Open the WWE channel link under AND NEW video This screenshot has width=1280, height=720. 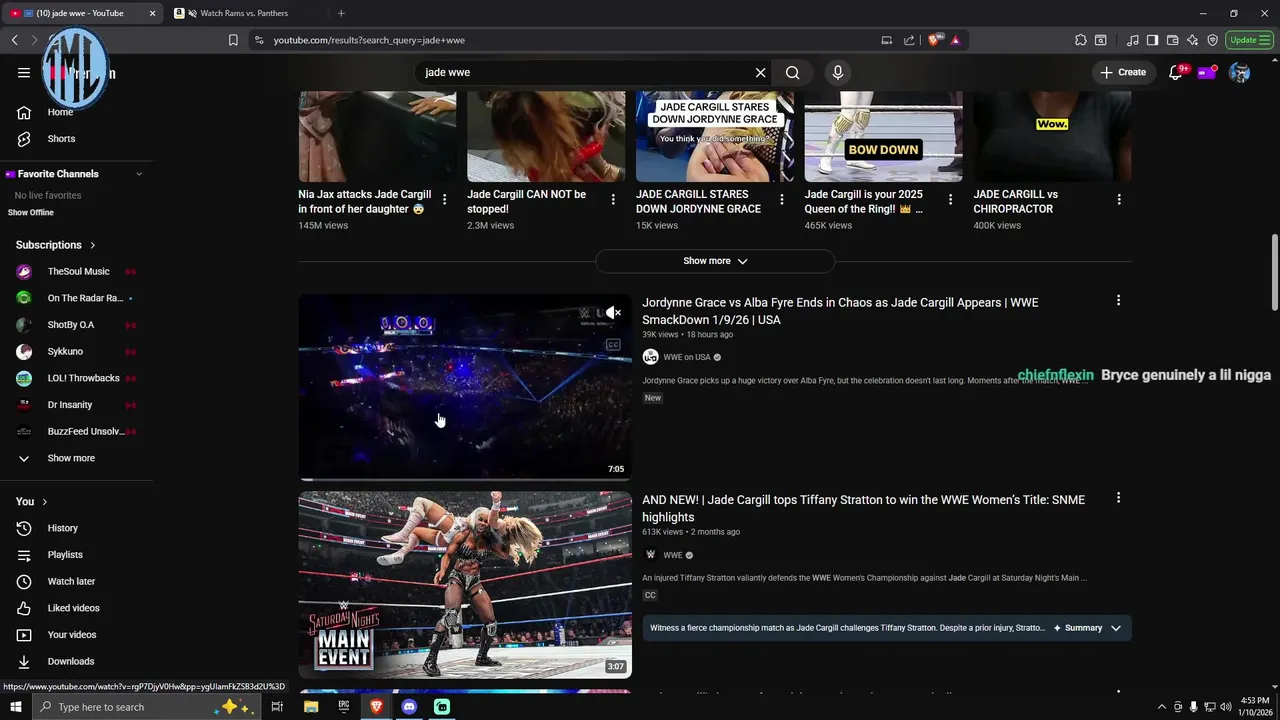[x=672, y=555]
